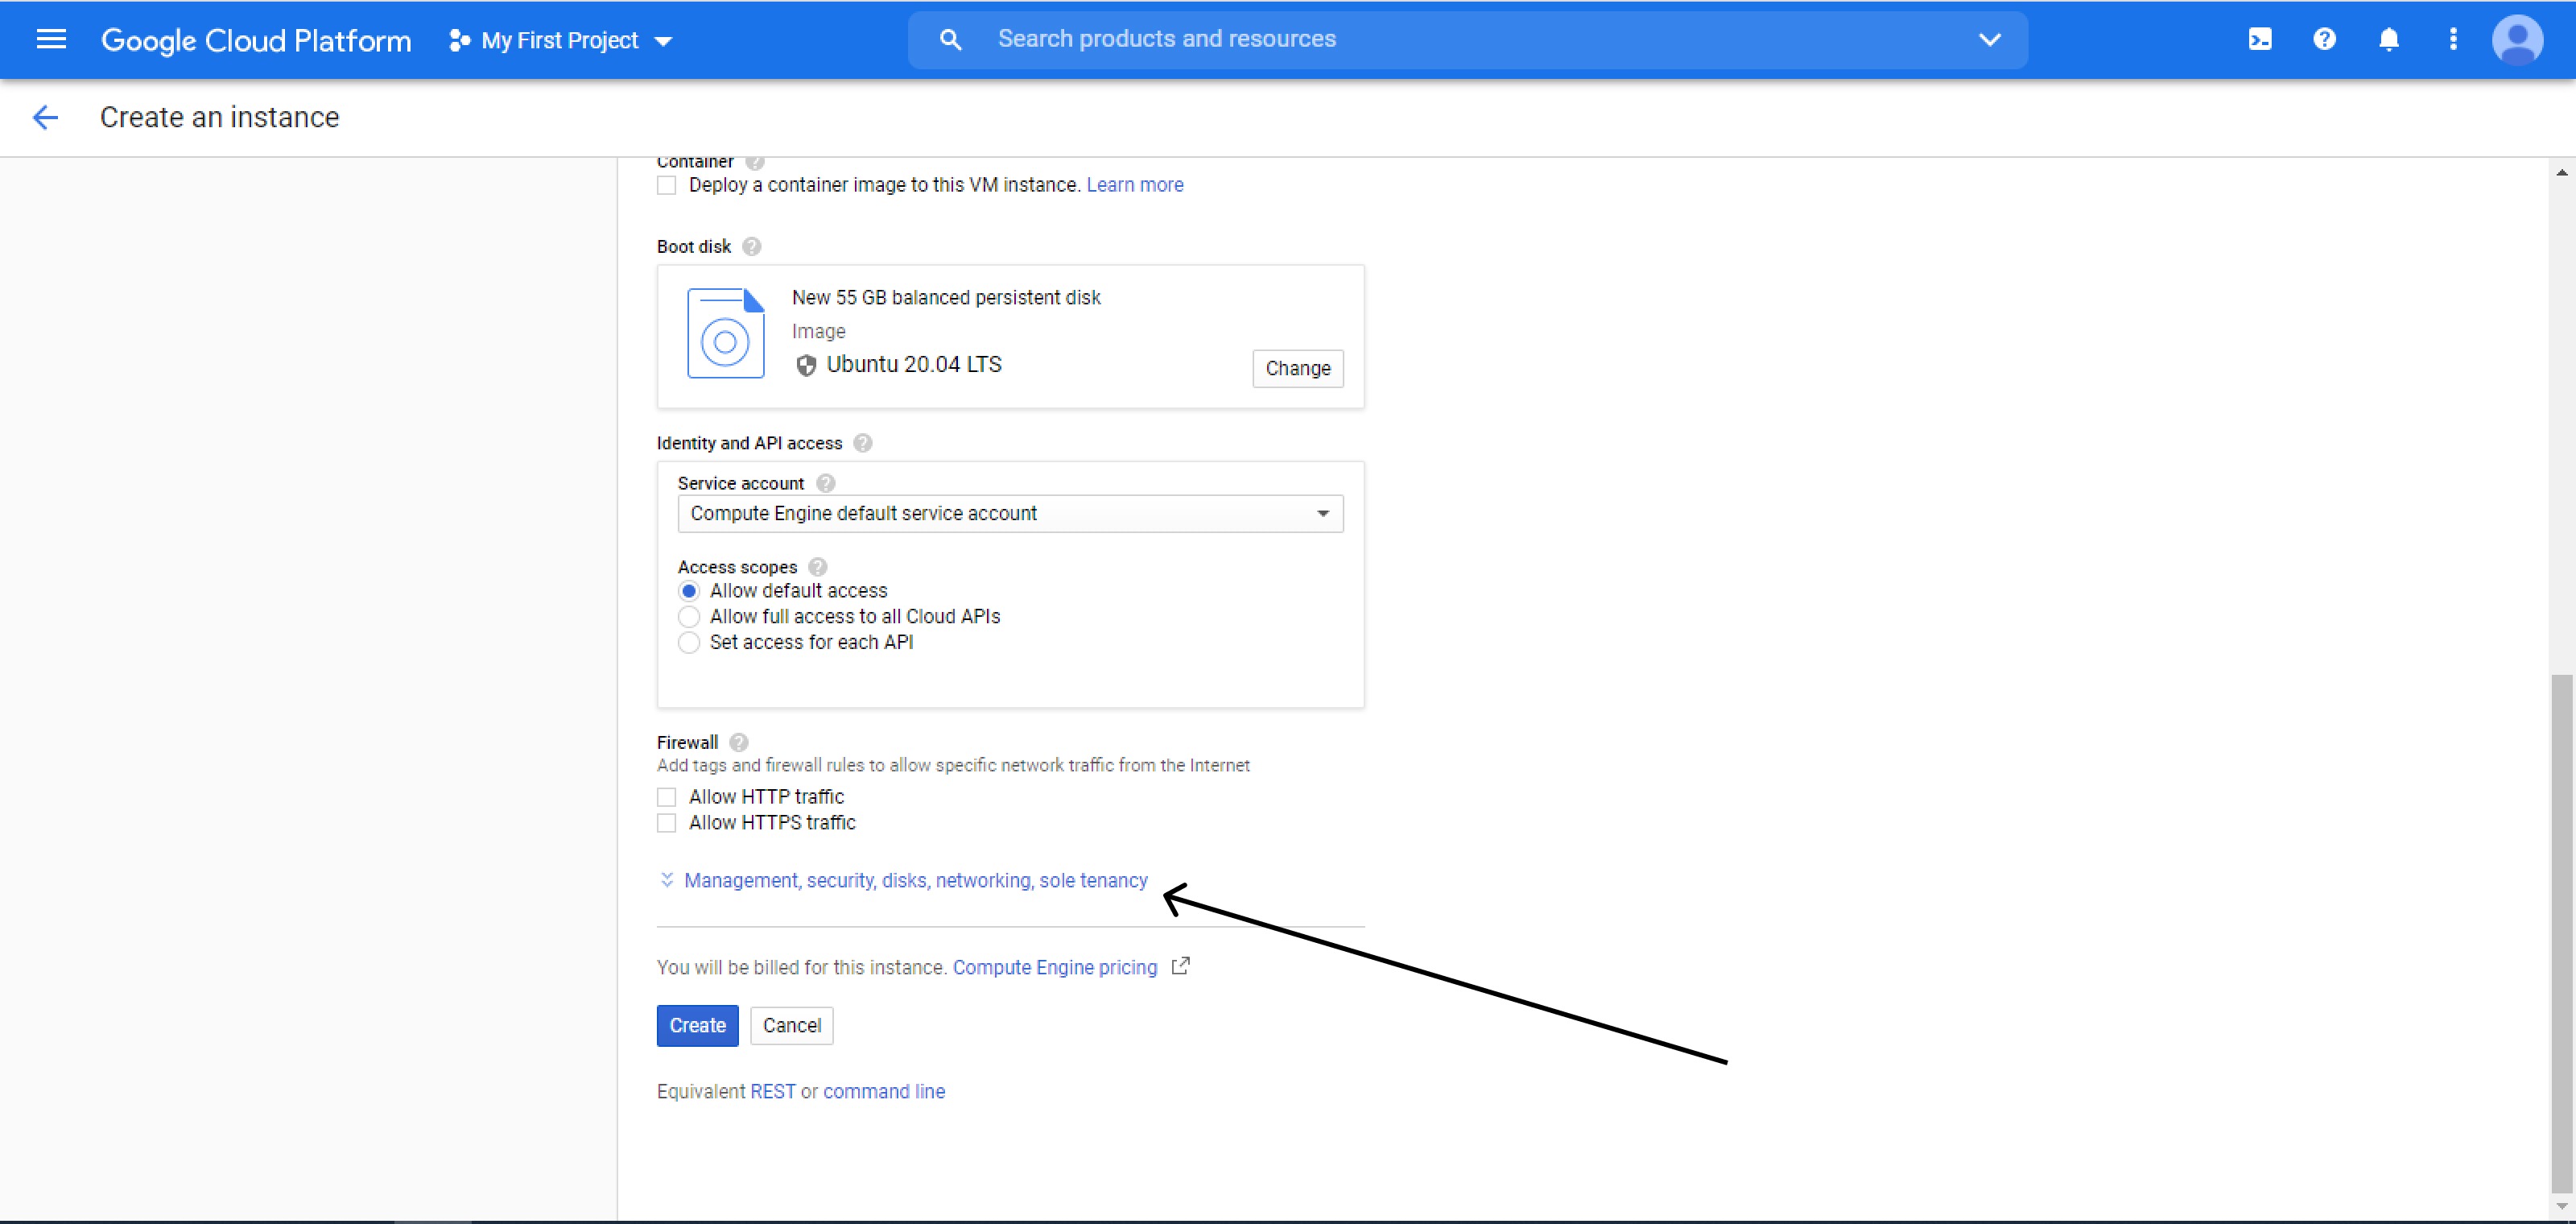2576x1224 pixels.
Task: Open the Compute Engine pricing link
Action: point(1054,967)
